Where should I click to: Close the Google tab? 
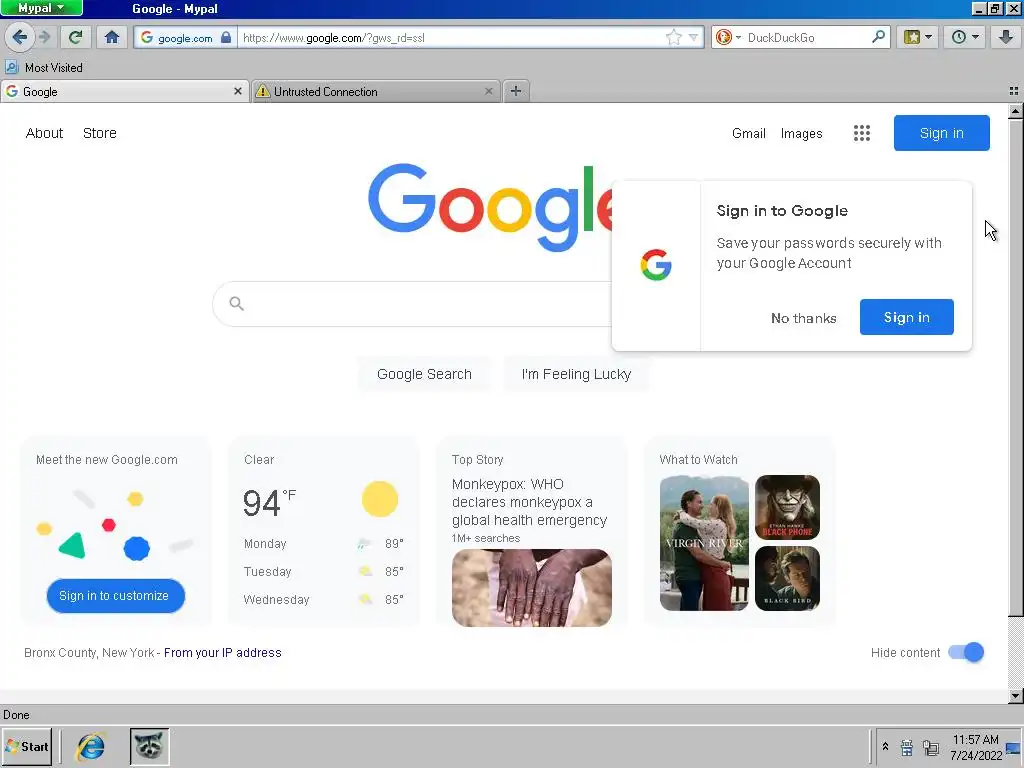(x=238, y=91)
